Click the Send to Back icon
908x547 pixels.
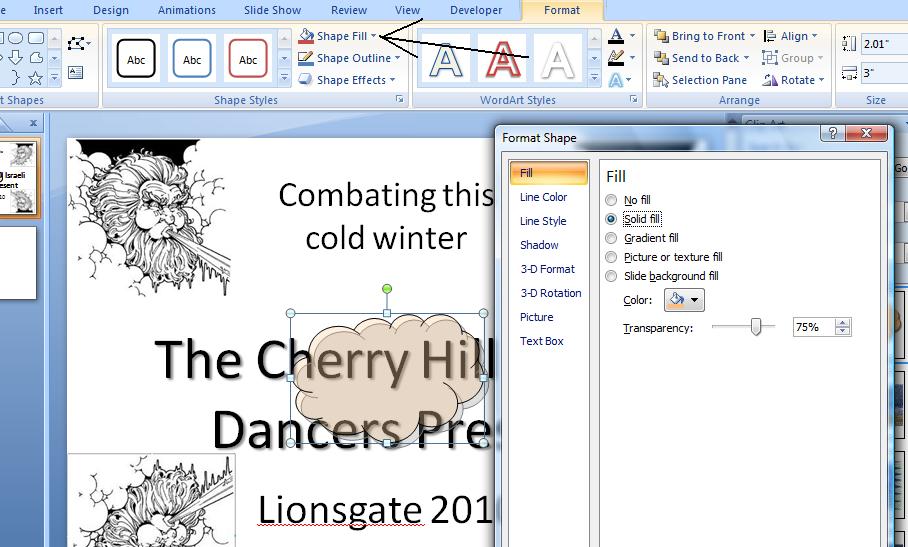click(661, 58)
